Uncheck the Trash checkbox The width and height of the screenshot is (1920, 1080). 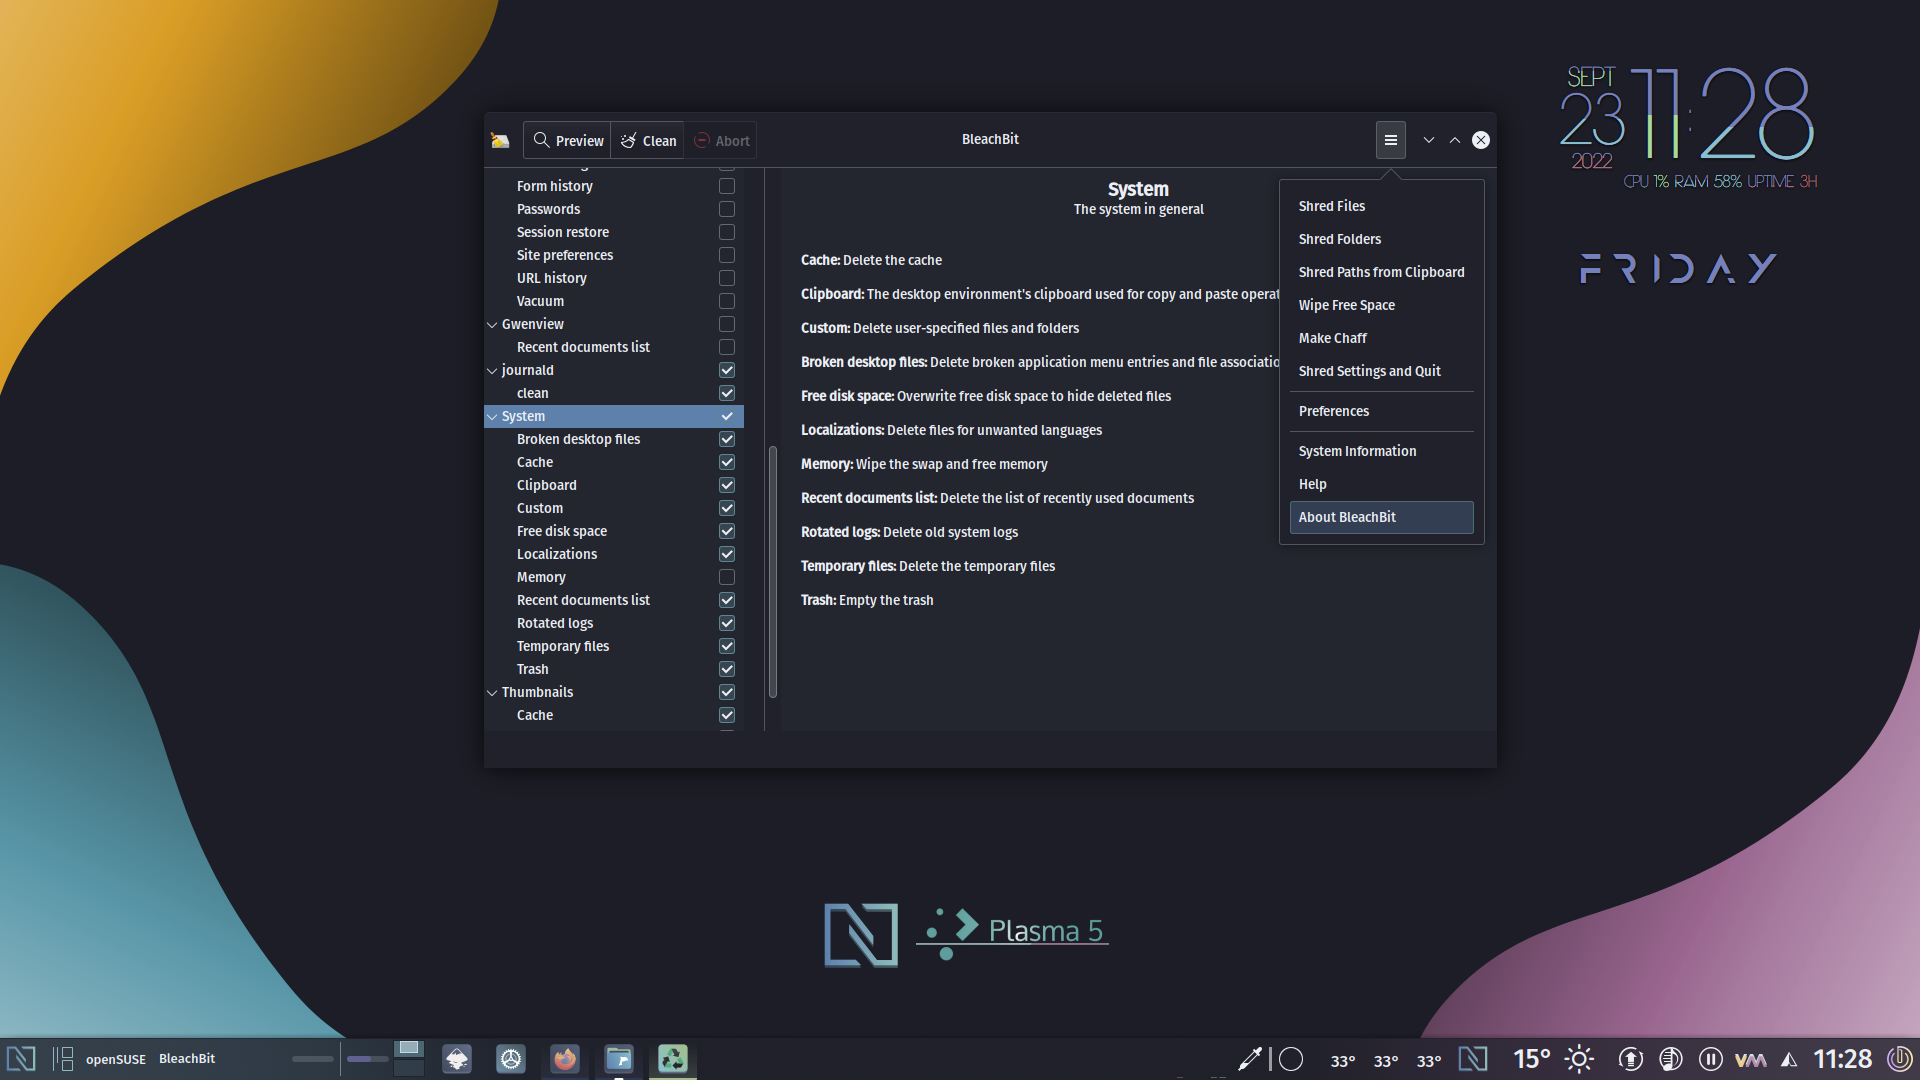point(727,669)
